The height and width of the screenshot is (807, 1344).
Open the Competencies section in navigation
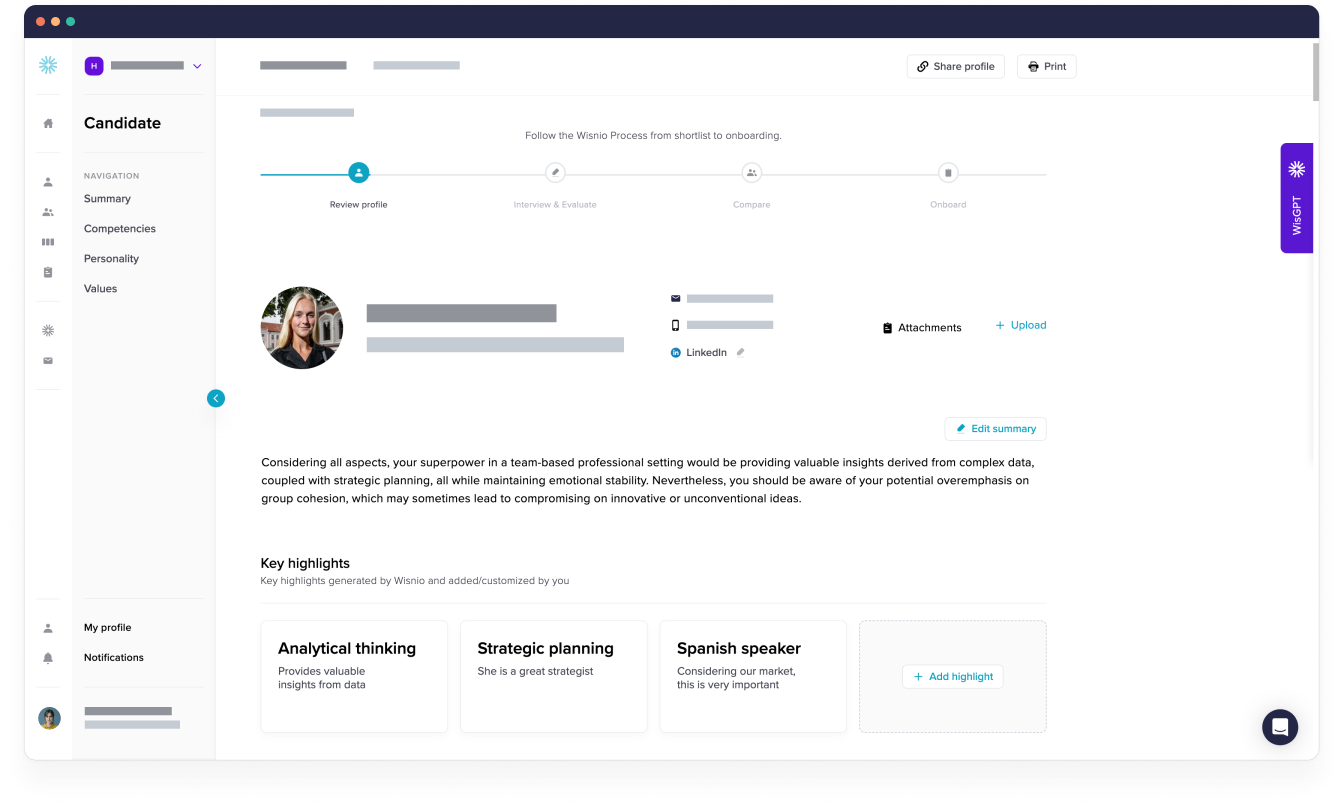tap(119, 228)
